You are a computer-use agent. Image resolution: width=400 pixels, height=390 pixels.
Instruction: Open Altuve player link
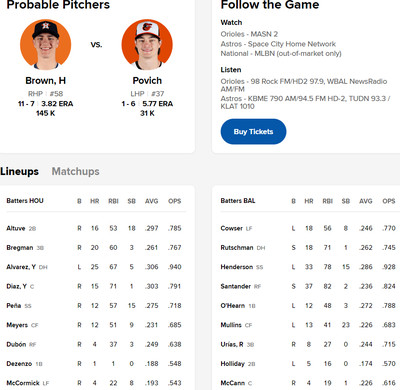[x=16, y=228]
